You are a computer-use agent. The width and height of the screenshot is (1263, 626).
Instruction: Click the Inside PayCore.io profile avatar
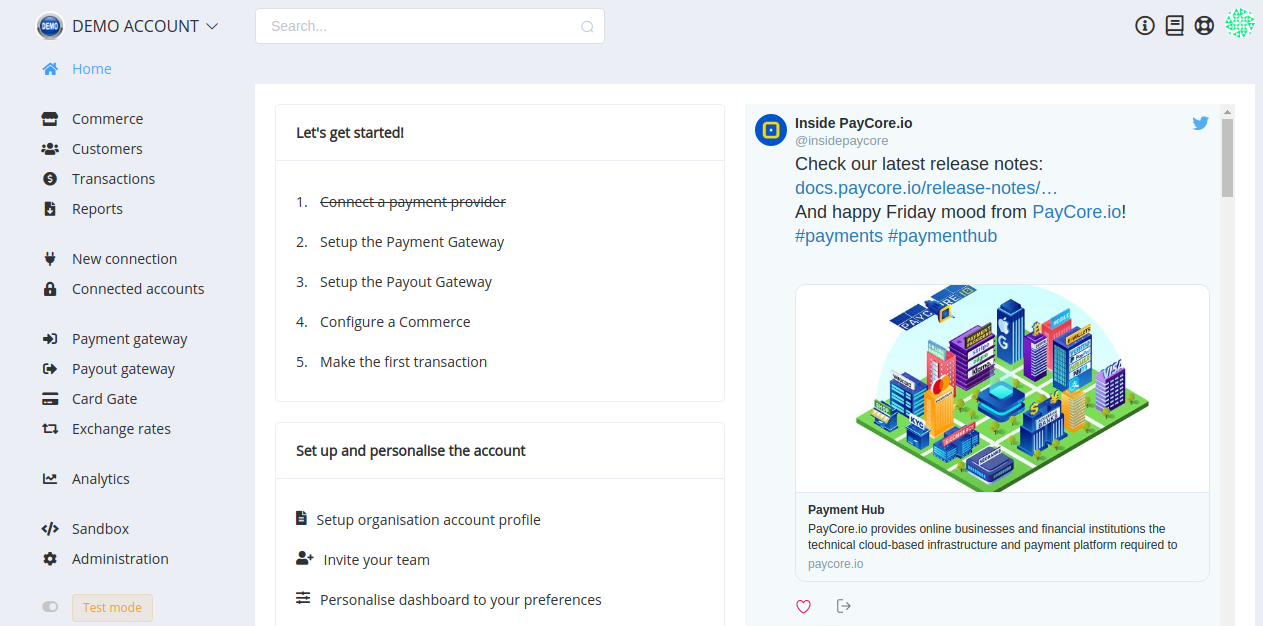pos(771,130)
